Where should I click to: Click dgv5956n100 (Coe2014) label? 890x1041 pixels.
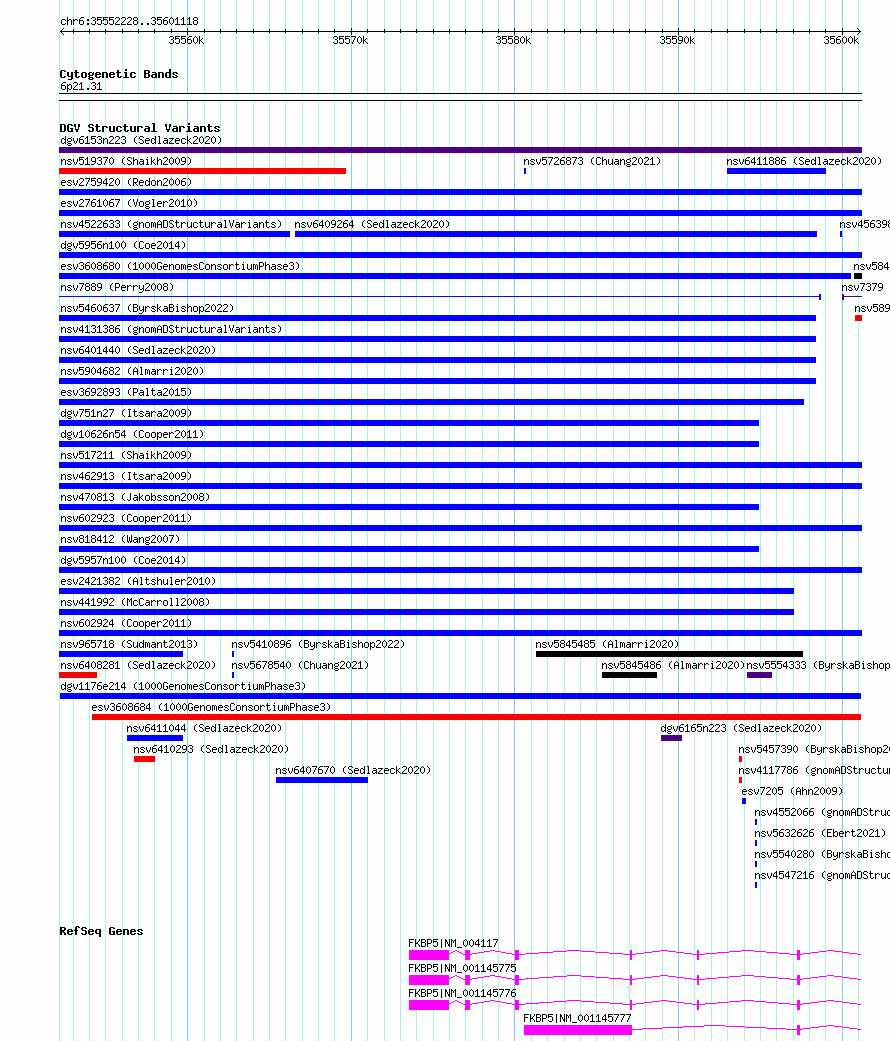[x=123, y=245]
